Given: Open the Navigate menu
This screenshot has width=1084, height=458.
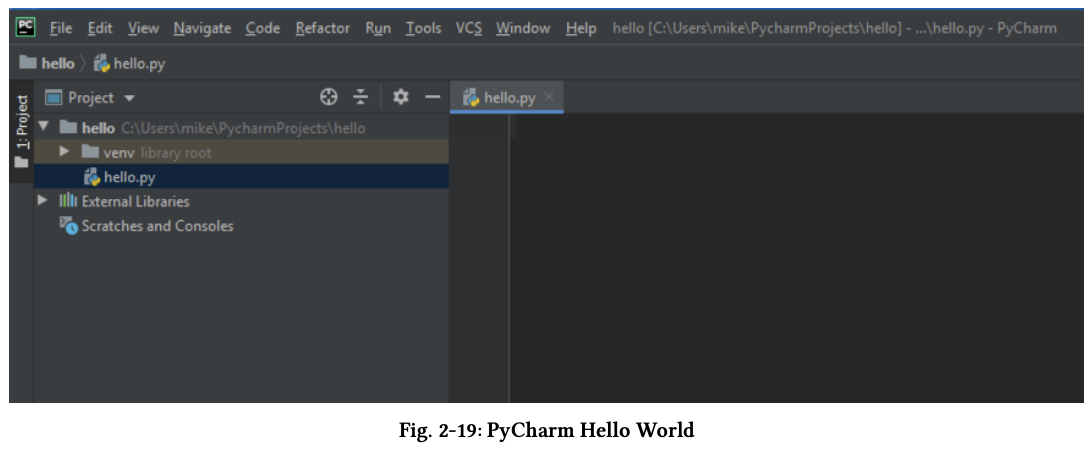Looking at the screenshot, I should pos(203,28).
